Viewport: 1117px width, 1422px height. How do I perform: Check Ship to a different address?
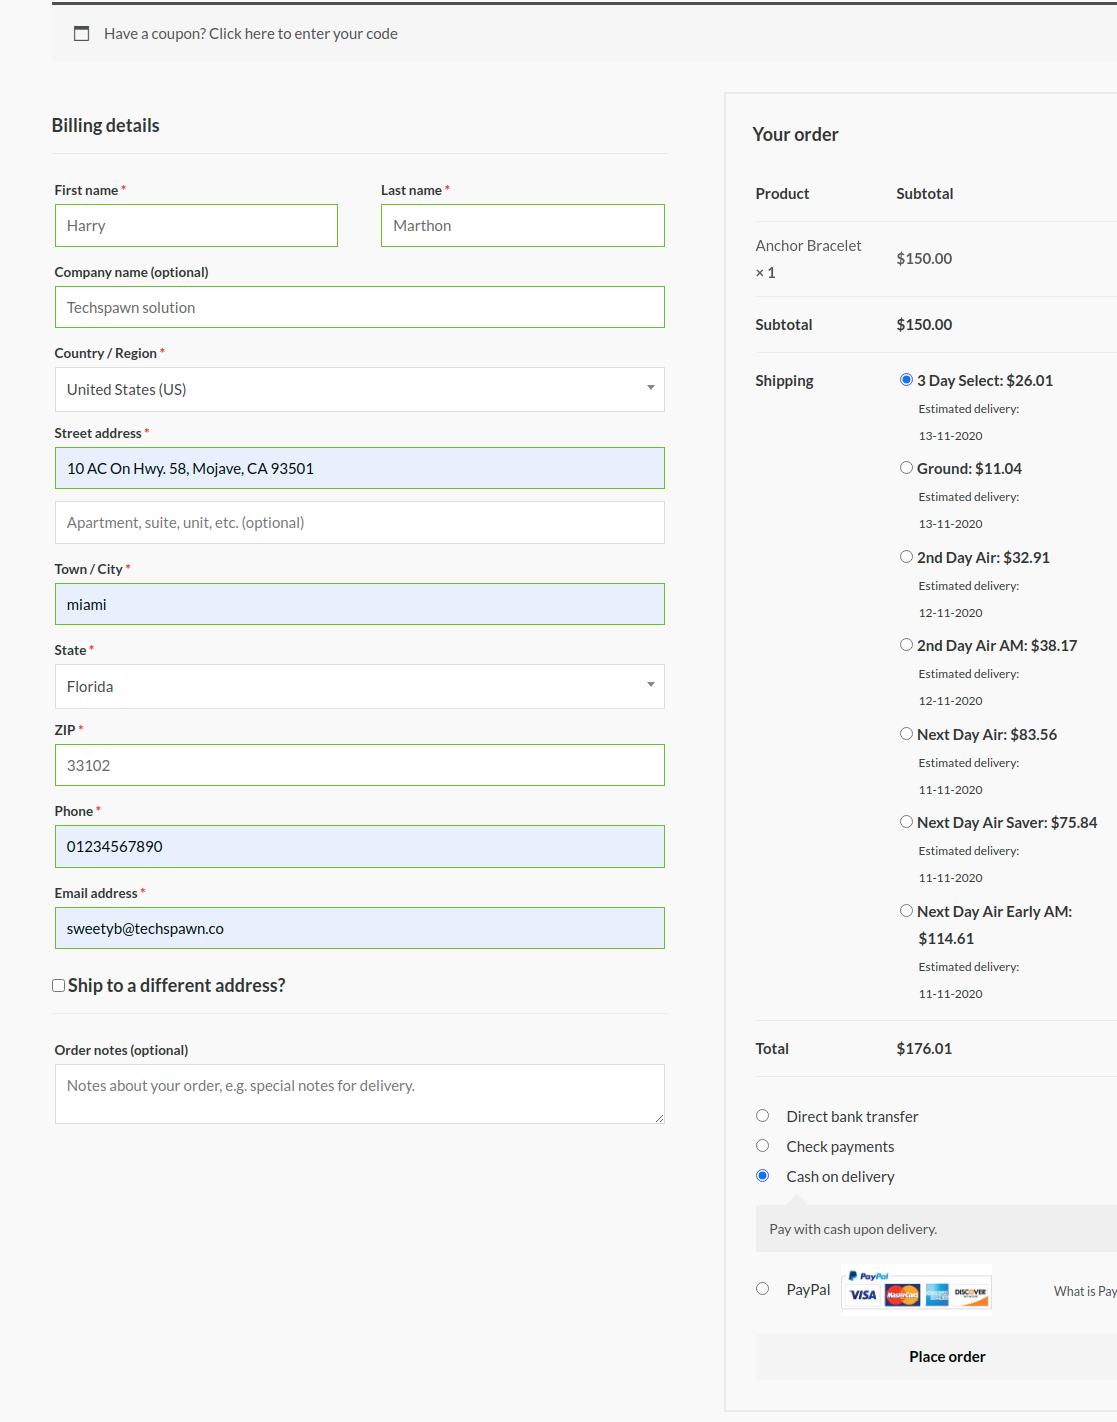(59, 986)
